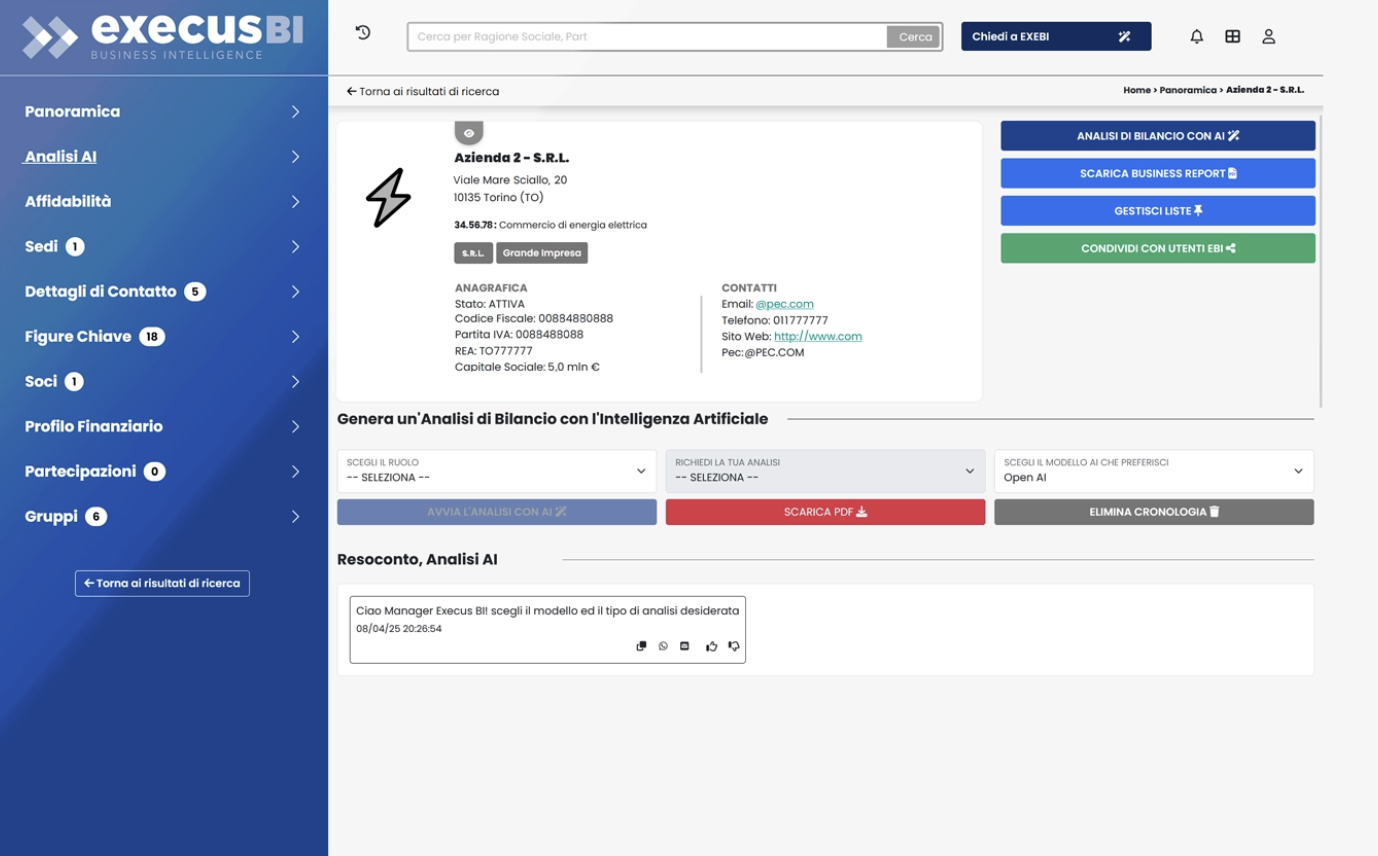Copy the AI chat message

pos(641,646)
